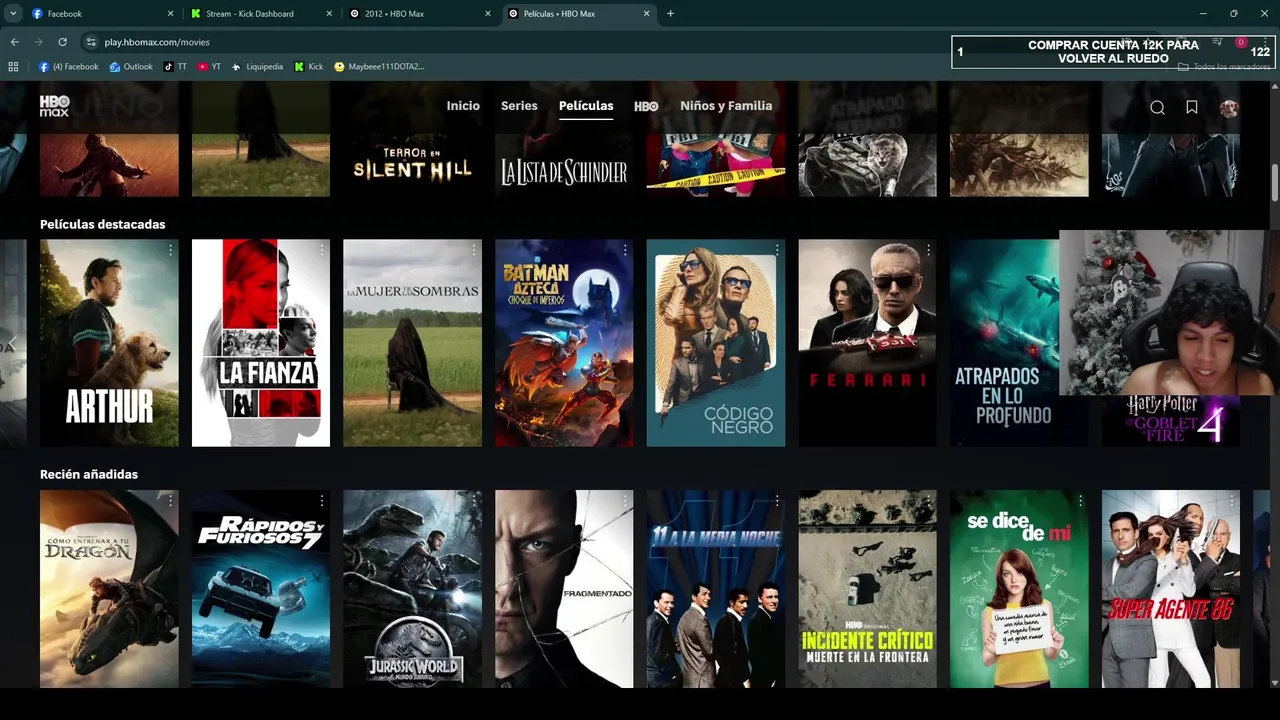Image resolution: width=1280 pixels, height=720 pixels.
Task: Select Películas in navigation
Action: click(x=586, y=106)
